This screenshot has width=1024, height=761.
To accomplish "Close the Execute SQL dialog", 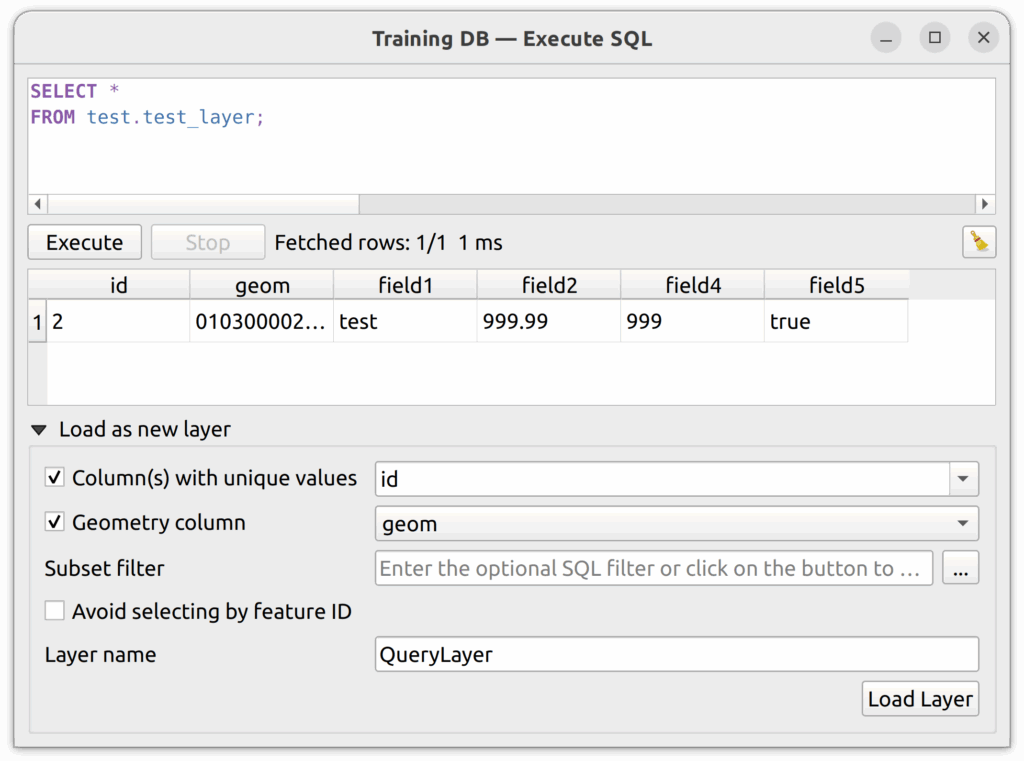I will (x=984, y=39).
